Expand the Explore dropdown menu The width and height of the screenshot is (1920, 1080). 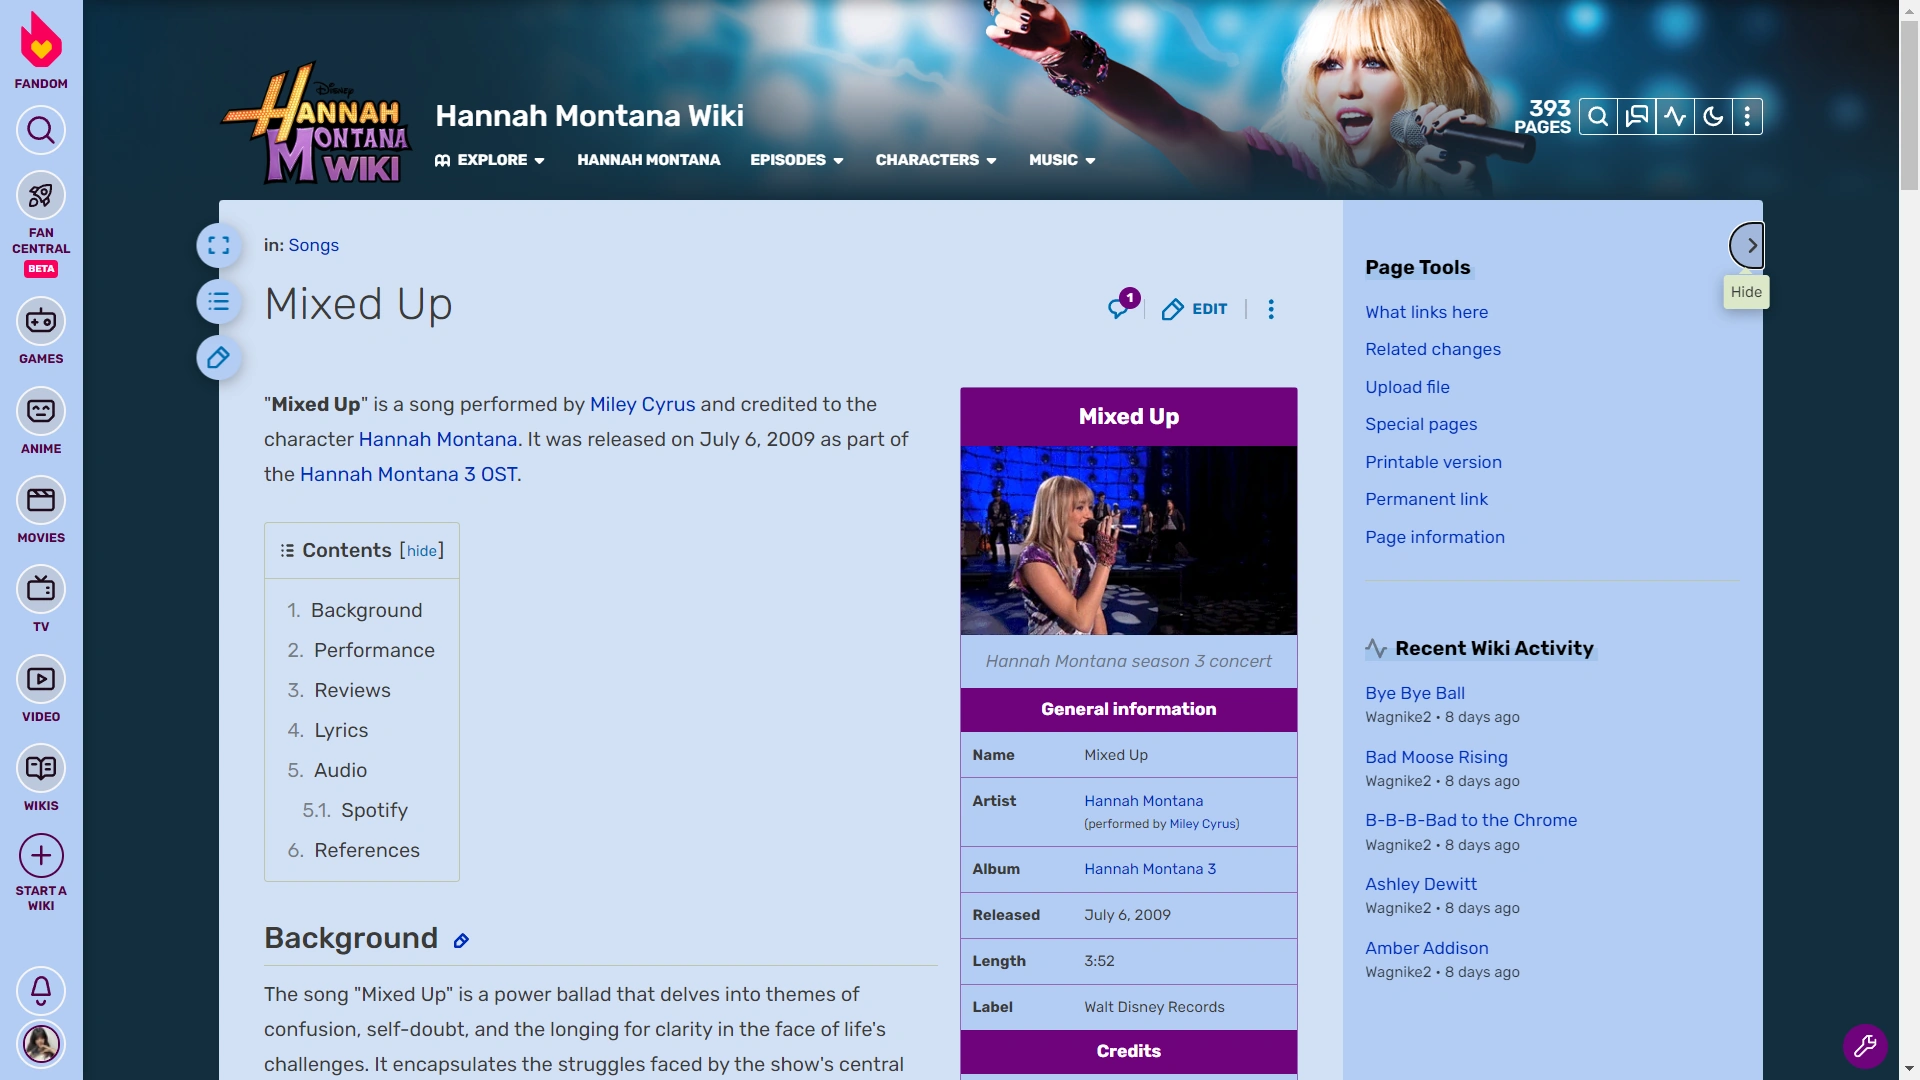[491, 160]
